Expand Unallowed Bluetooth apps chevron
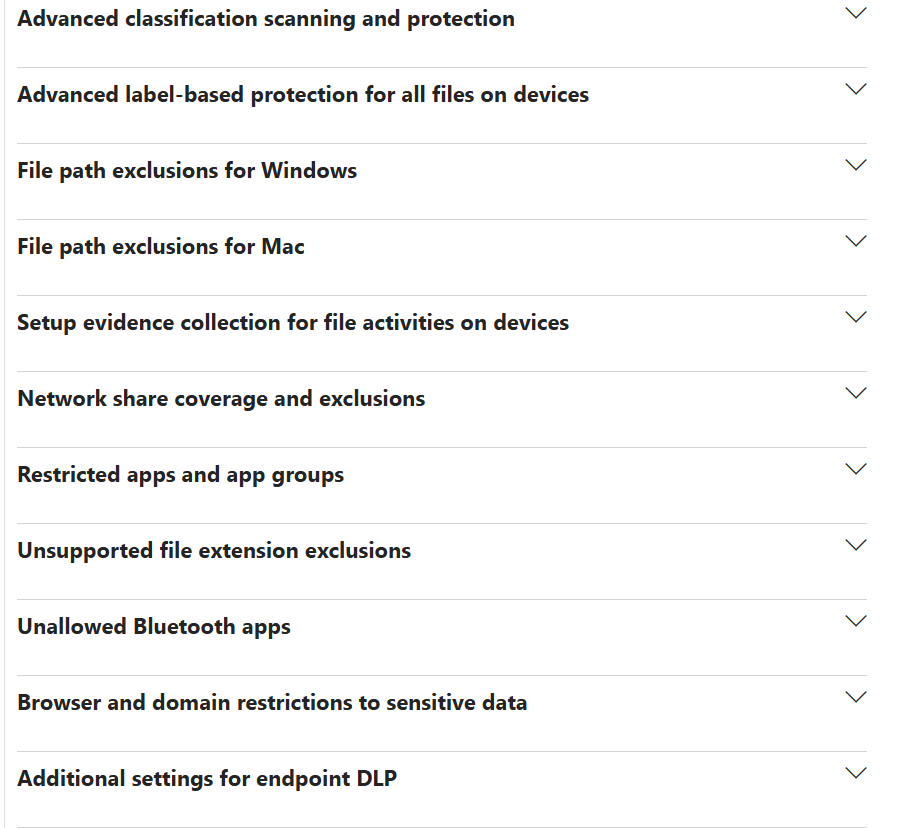Image resolution: width=913 pixels, height=828 pixels. (855, 622)
